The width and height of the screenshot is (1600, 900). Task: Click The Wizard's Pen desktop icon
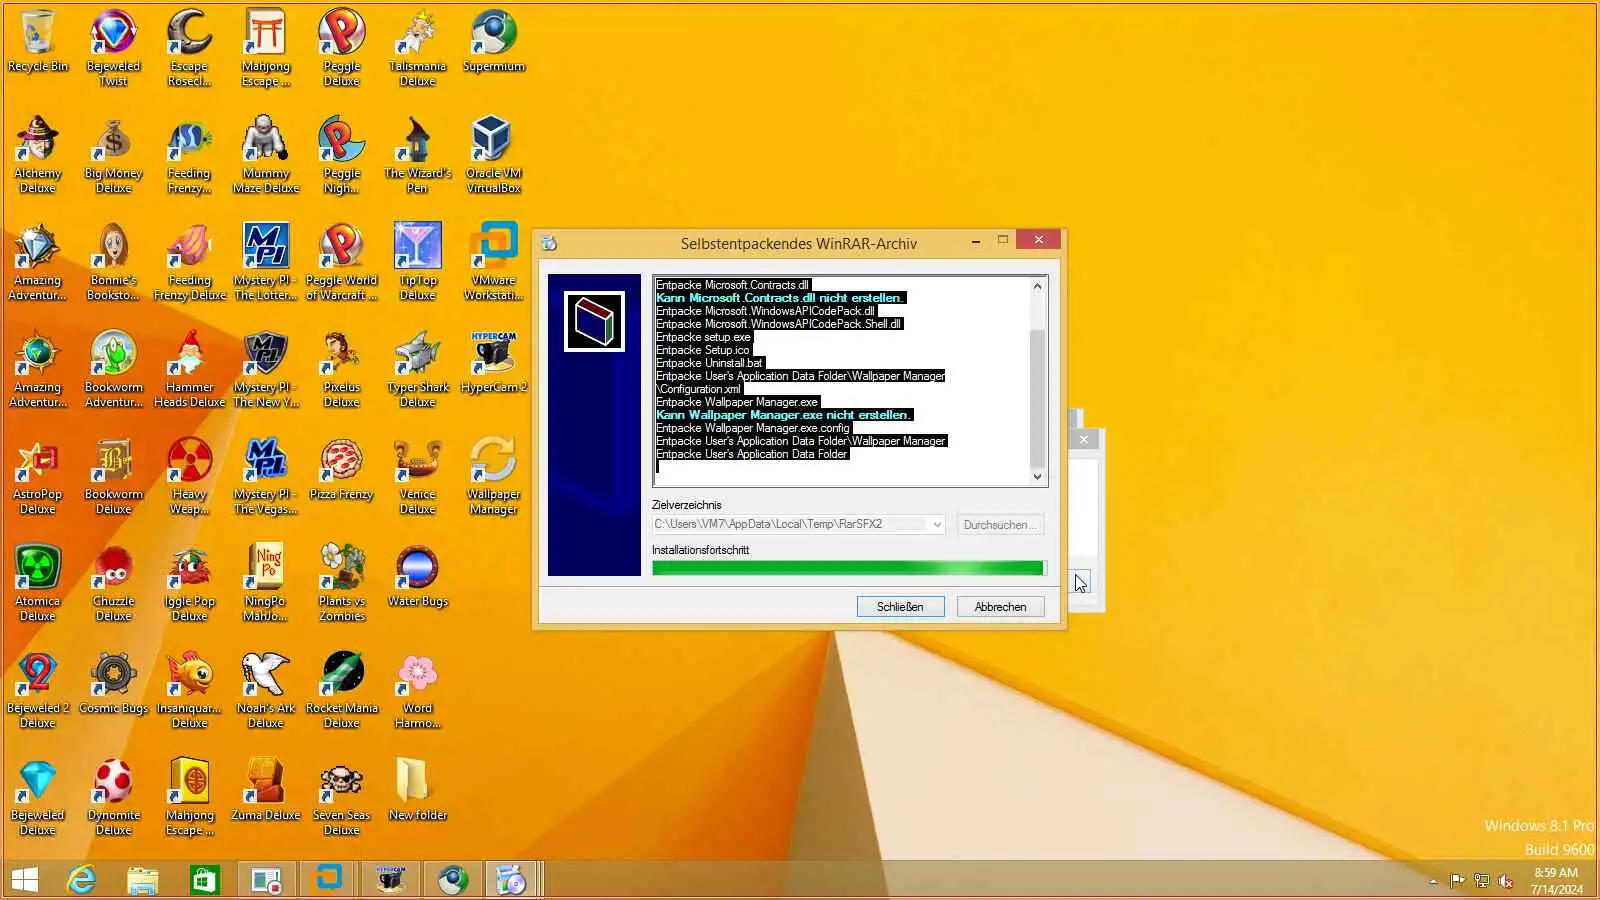tap(418, 155)
